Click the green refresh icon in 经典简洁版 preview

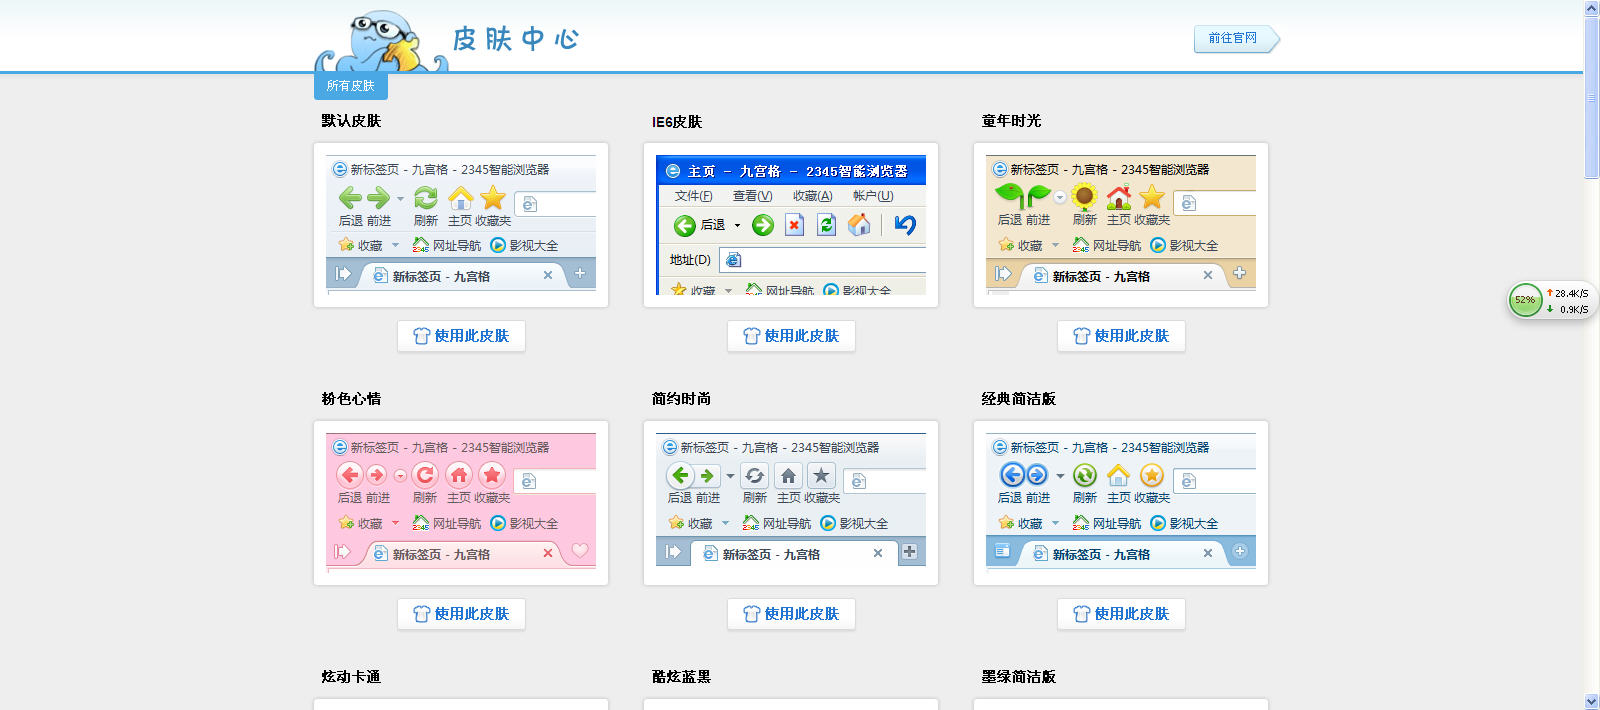tap(1085, 475)
